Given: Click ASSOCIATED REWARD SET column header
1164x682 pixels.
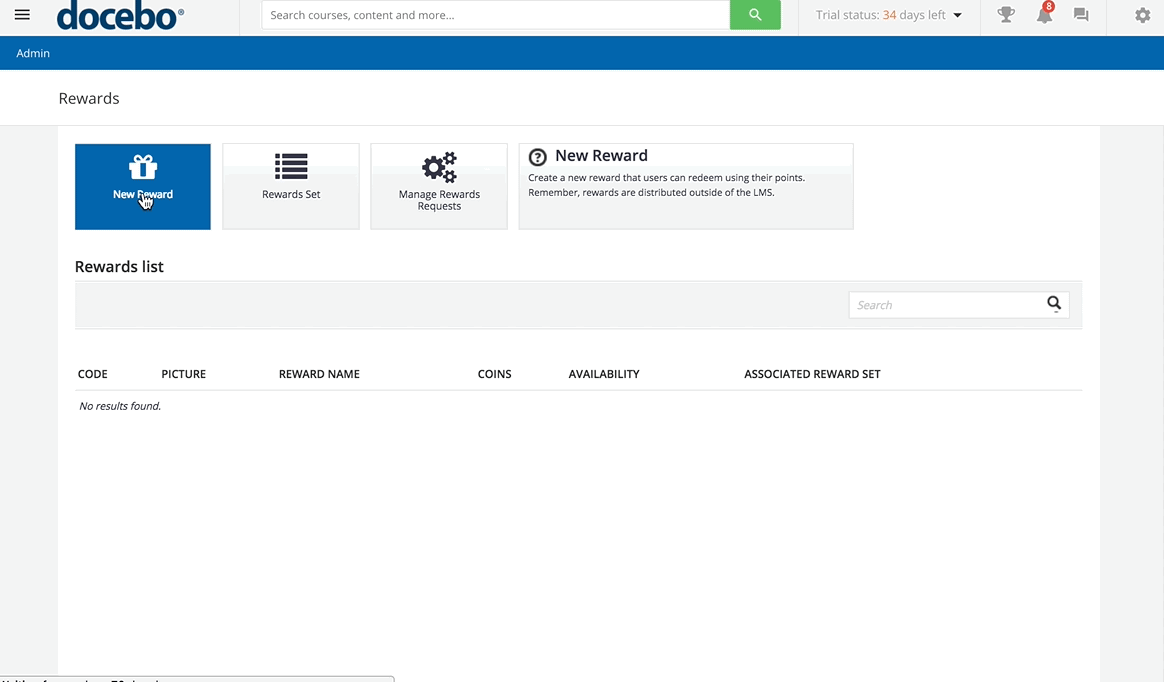Looking at the screenshot, I should pyautogui.click(x=812, y=374).
